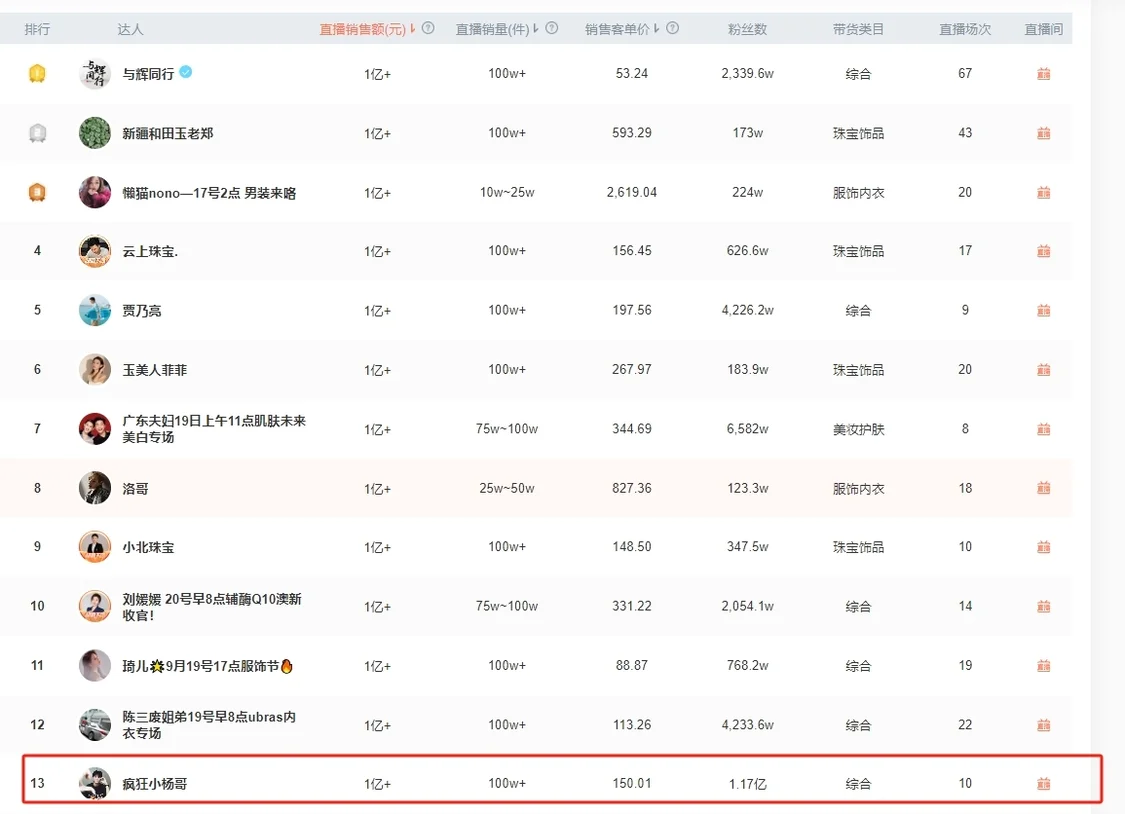
Task: Sort by 销售客单价 arrow
Action: 656,29
